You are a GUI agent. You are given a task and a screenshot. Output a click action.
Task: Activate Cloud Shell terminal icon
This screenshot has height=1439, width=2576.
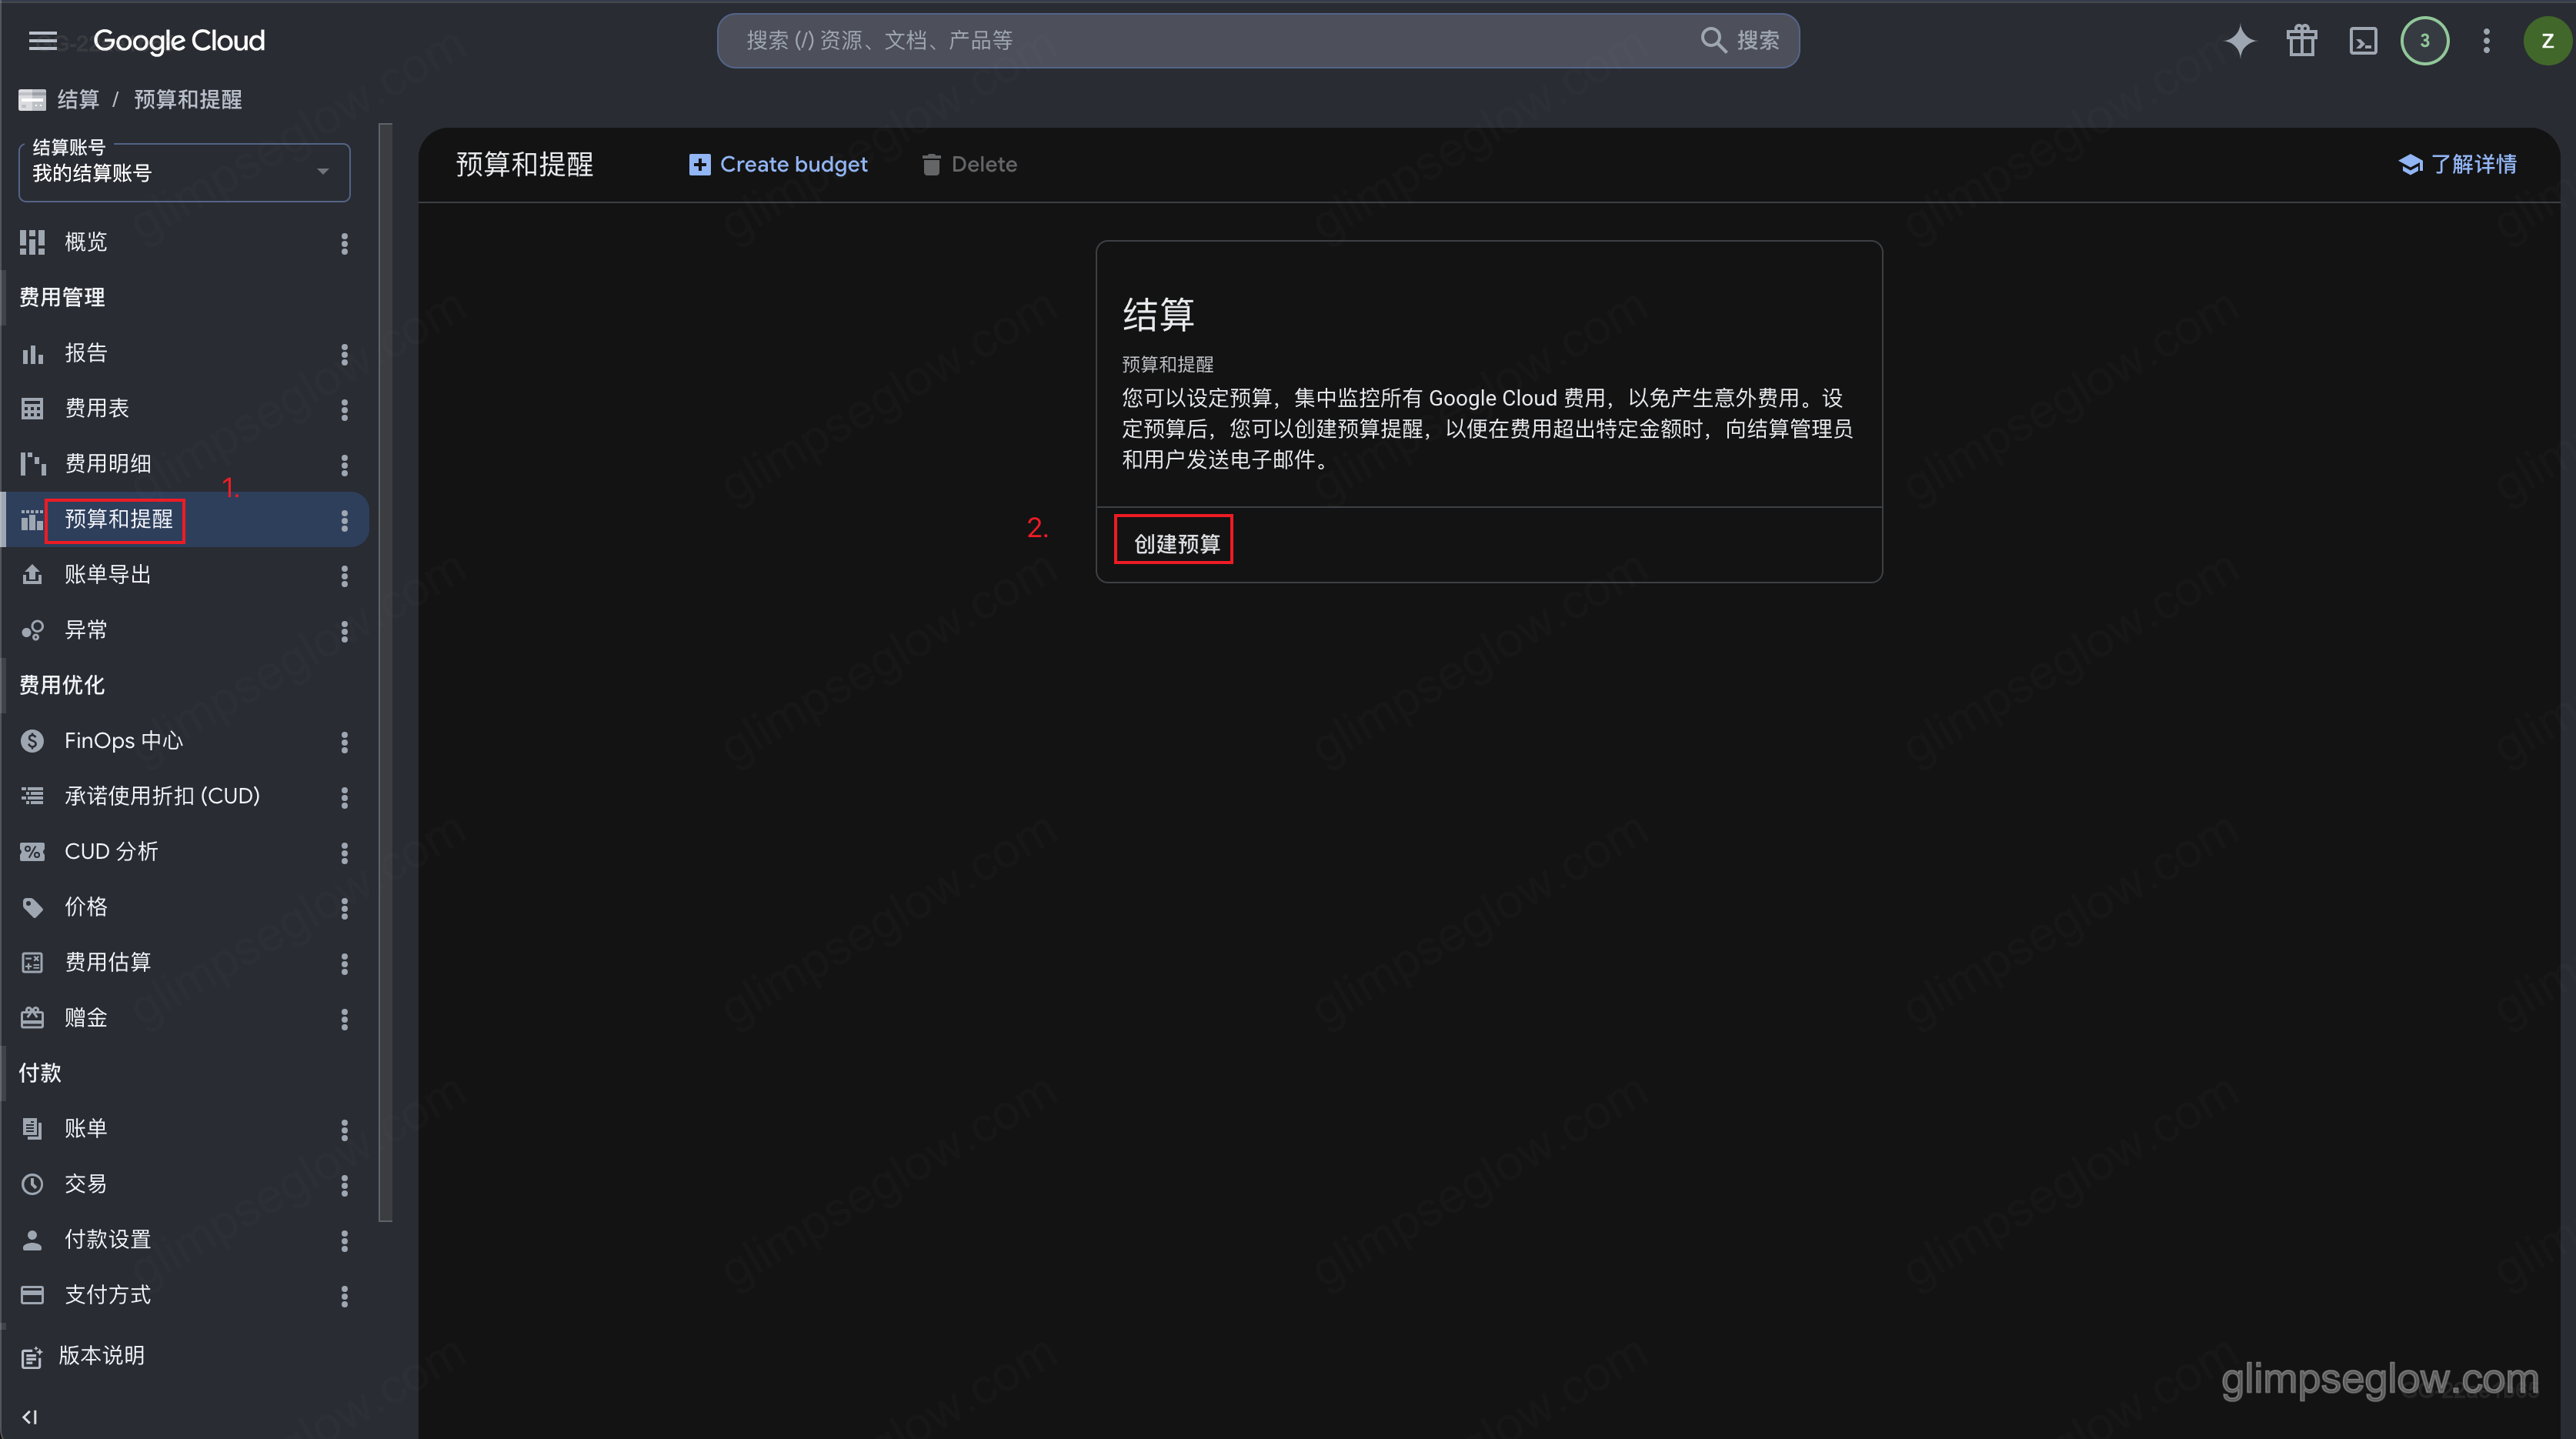point(2363,41)
